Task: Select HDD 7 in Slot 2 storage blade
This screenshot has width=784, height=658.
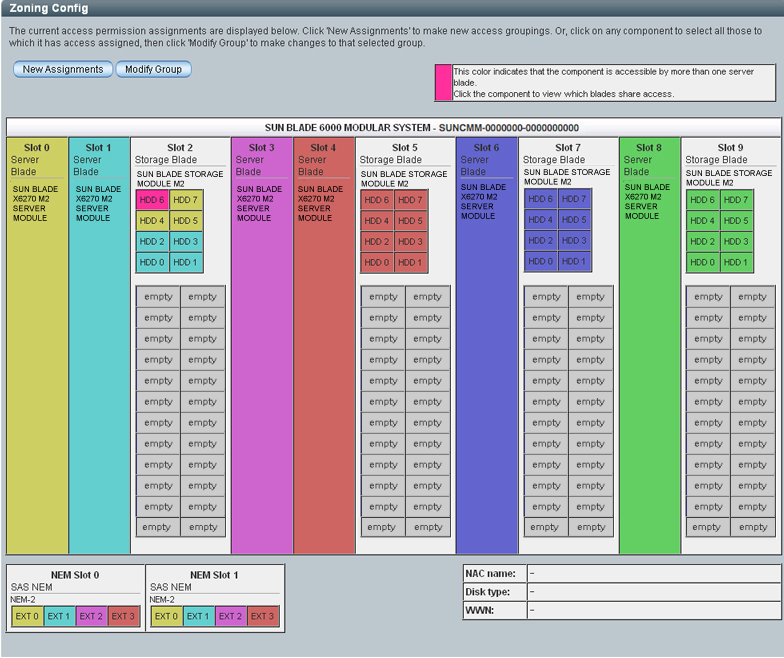Action: (x=186, y=200)
